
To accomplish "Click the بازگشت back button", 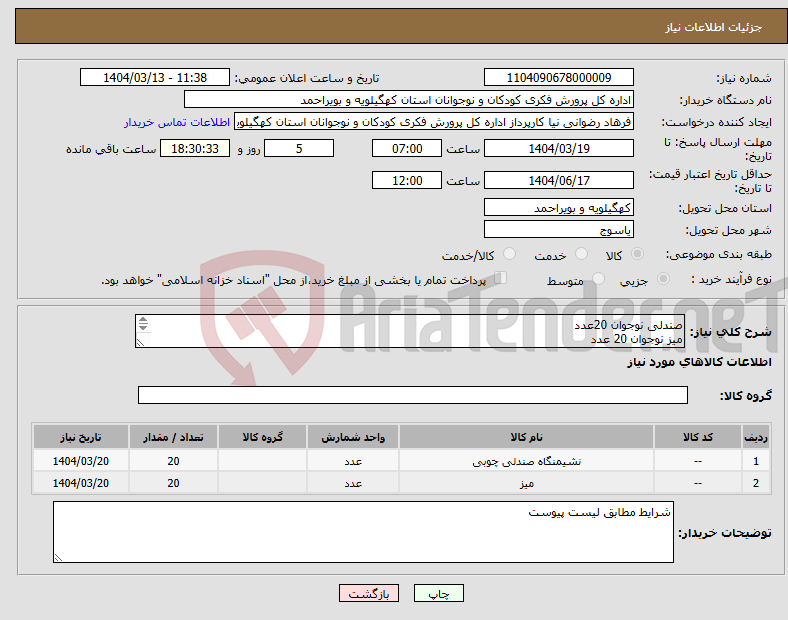I will (x=368, y=593).
